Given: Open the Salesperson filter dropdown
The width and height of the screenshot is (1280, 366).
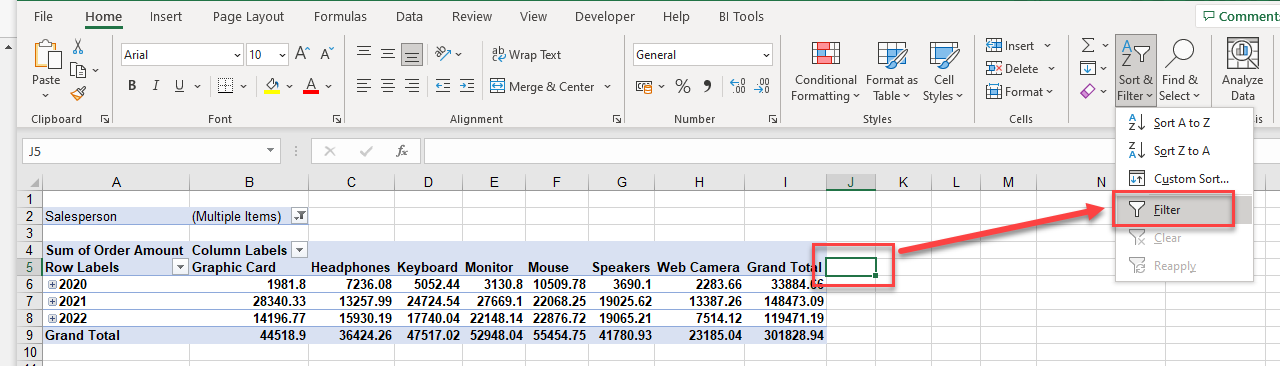Looking at the screenshot, I should point(299,216).
